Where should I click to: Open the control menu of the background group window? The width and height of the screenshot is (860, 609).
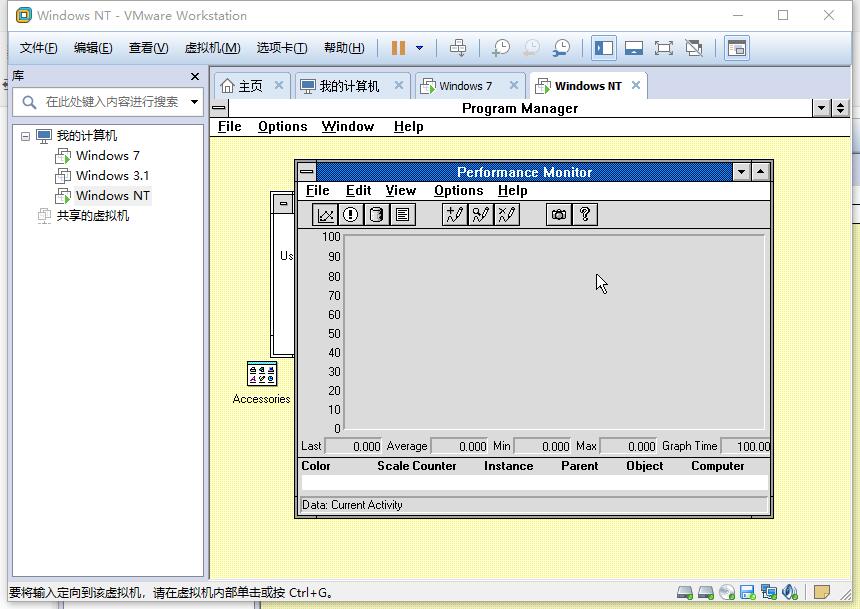(x=284, y=204)
